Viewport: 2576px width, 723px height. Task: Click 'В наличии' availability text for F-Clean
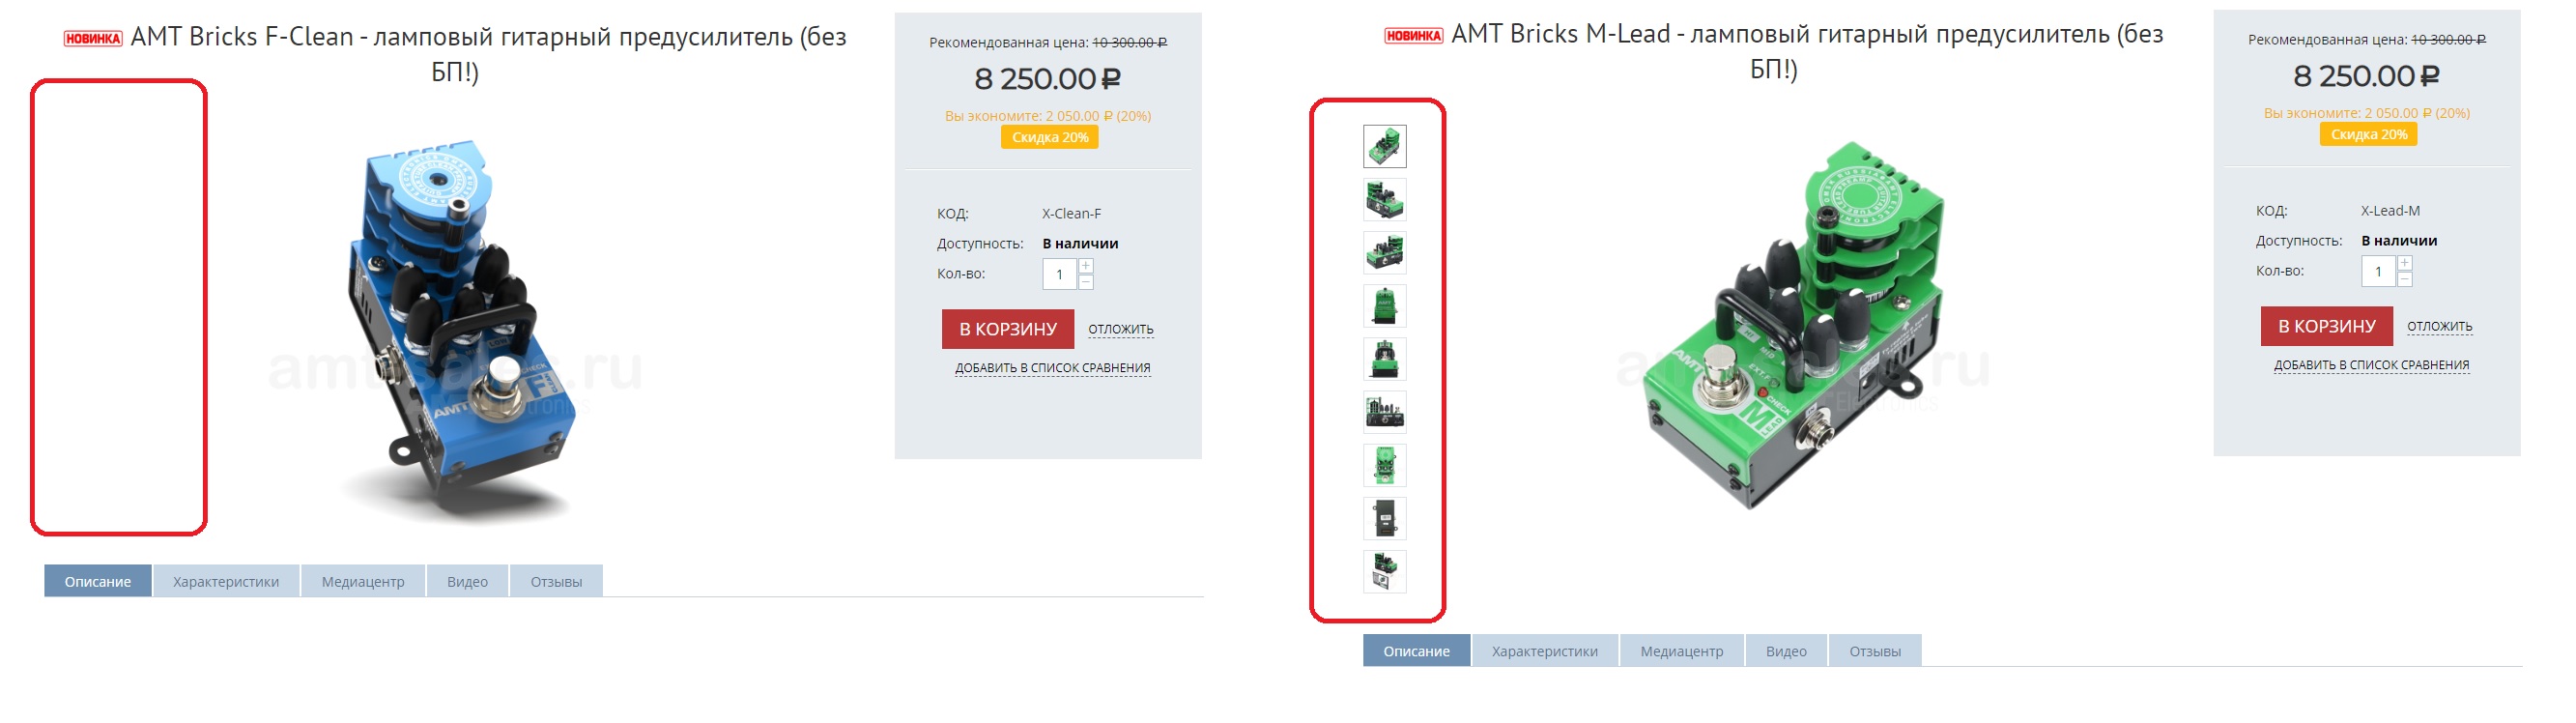click(1080, 244)
